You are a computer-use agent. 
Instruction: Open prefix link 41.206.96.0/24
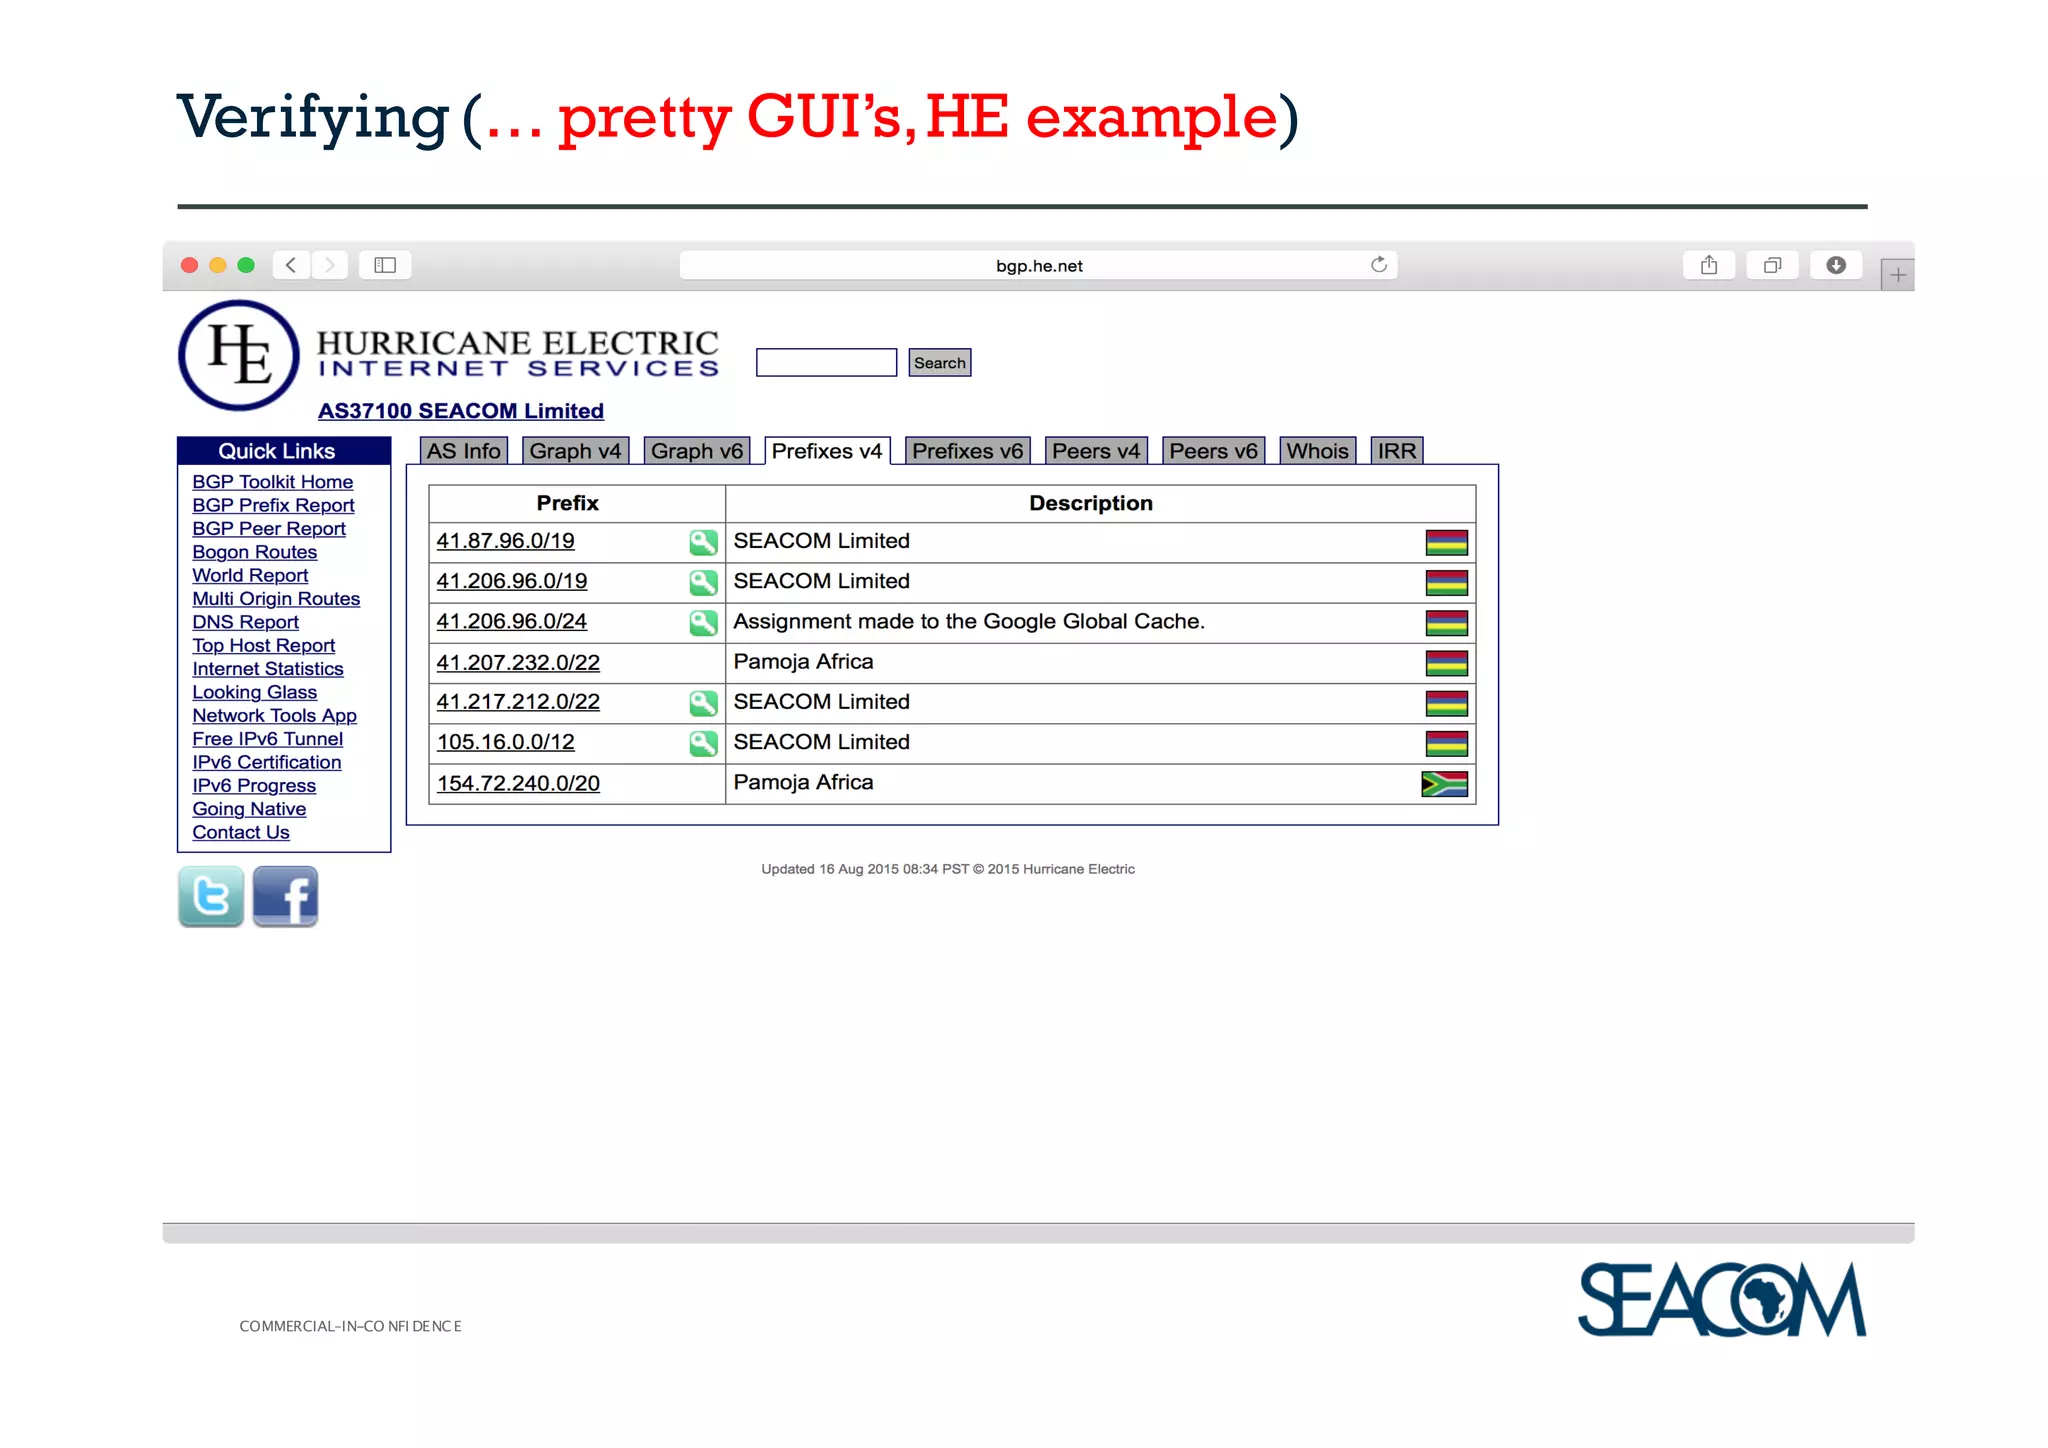[x=512, y=621]
